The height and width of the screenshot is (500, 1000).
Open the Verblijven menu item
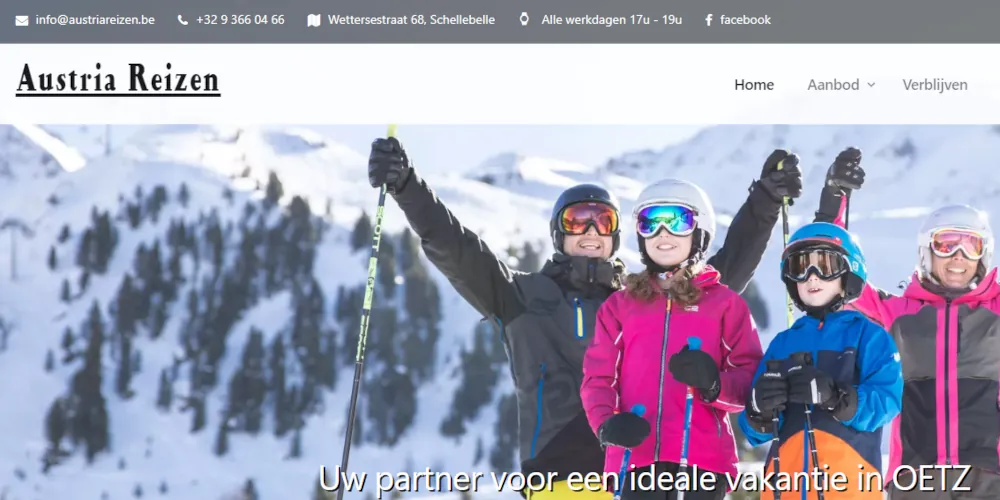pos(934,85)
